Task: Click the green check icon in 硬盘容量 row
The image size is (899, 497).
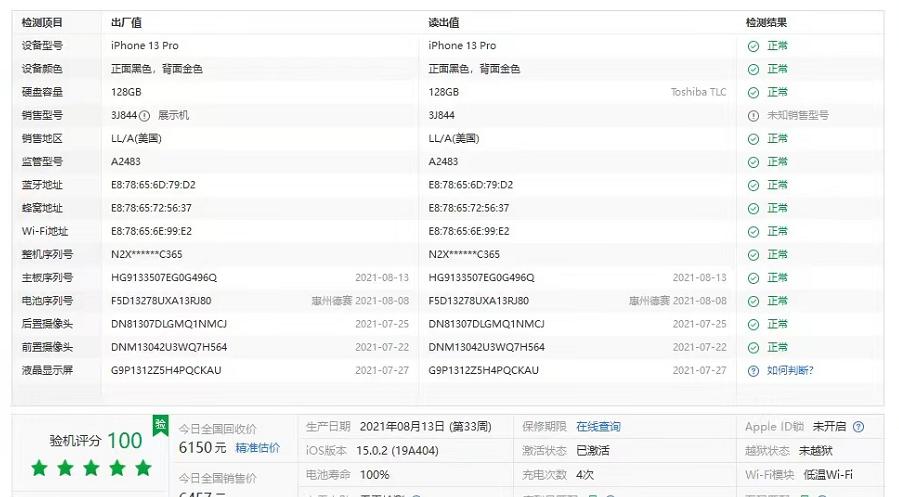Action: tap(753, 93)
